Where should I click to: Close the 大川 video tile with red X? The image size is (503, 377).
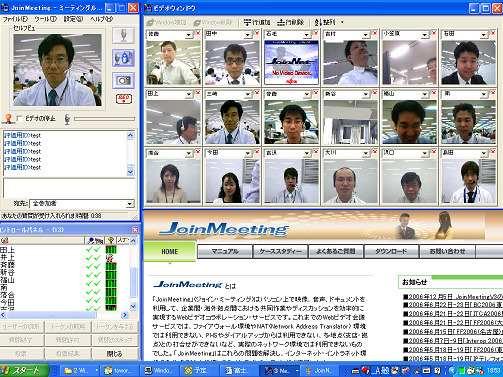pyautogui.click(x=375, y=151)
